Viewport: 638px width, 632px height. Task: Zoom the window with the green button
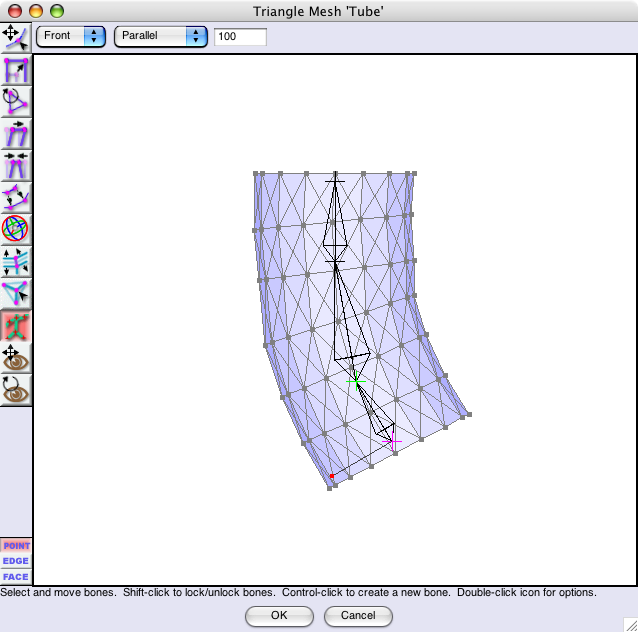[57, 11]
